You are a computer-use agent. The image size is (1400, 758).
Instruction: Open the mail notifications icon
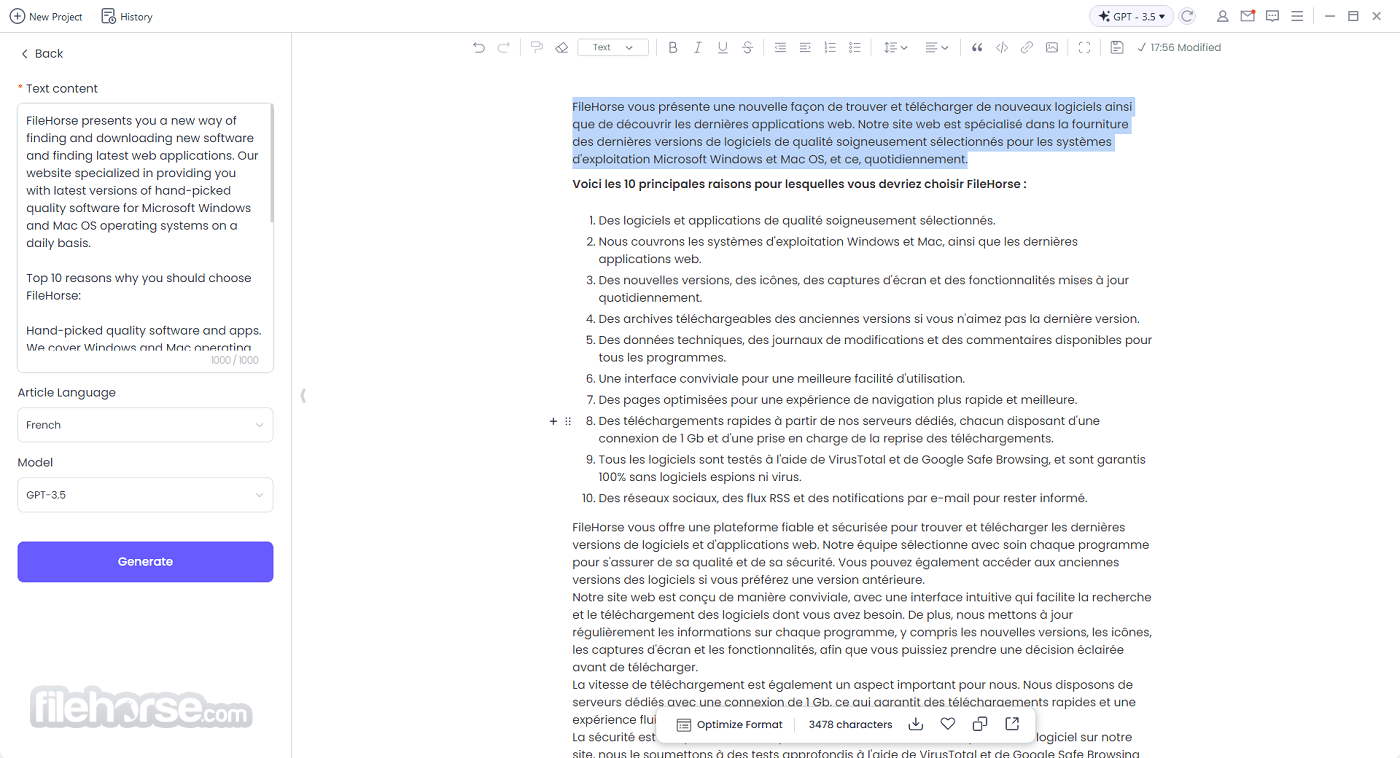pyautogui.click(x=1247, y=16)
